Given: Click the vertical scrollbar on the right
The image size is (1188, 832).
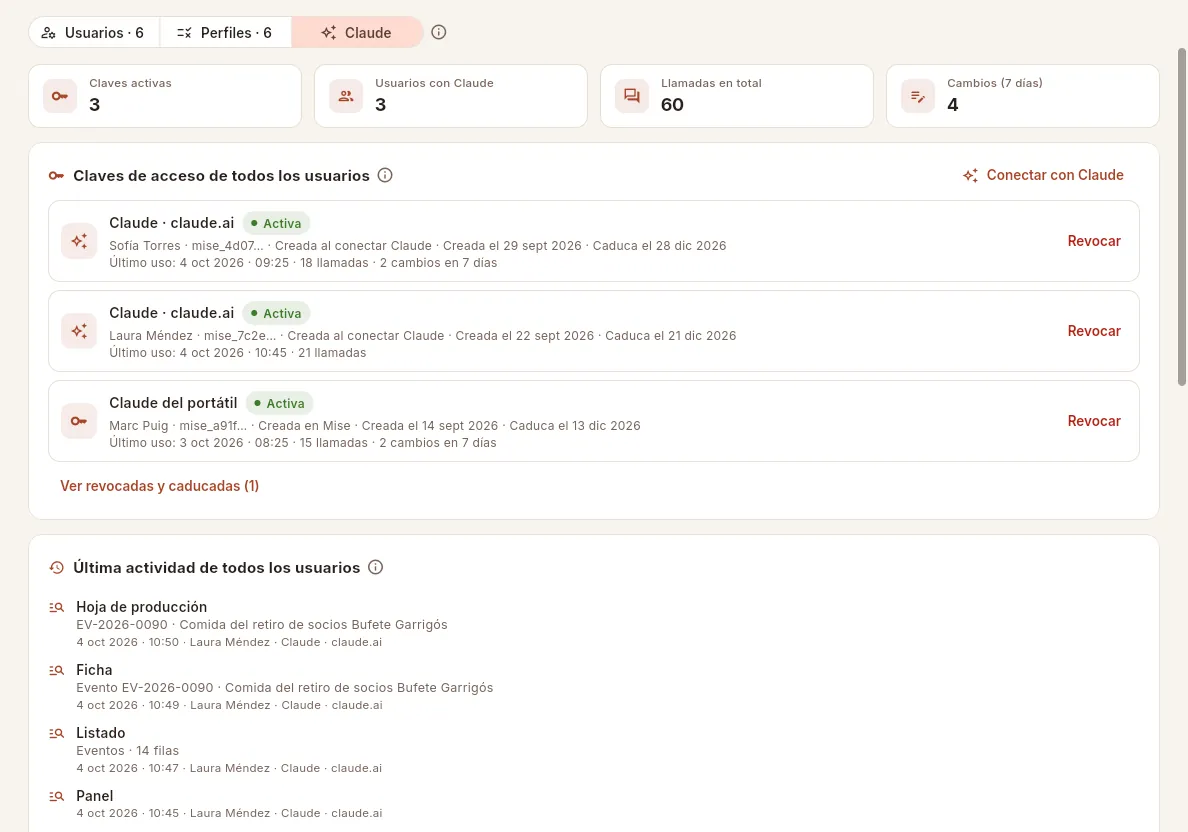Looking at the screenshot, I should click(x=1181, y=217).
